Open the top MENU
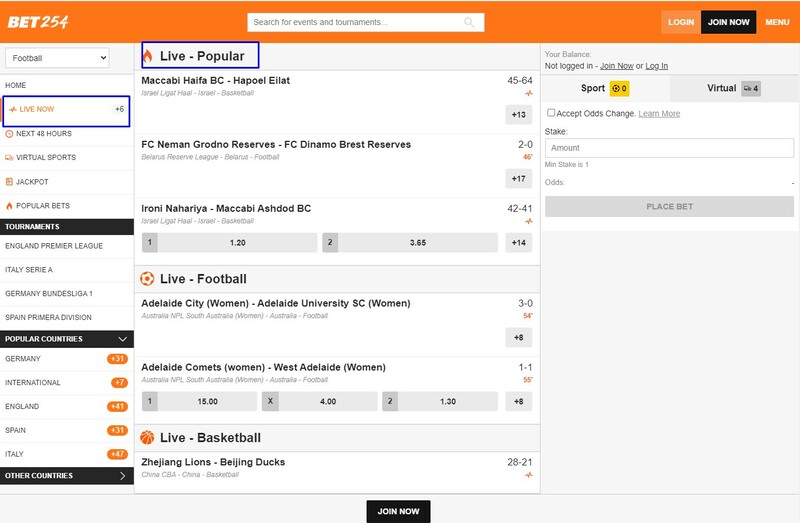This screenshot has height=523, width=800. coord(777,22)
